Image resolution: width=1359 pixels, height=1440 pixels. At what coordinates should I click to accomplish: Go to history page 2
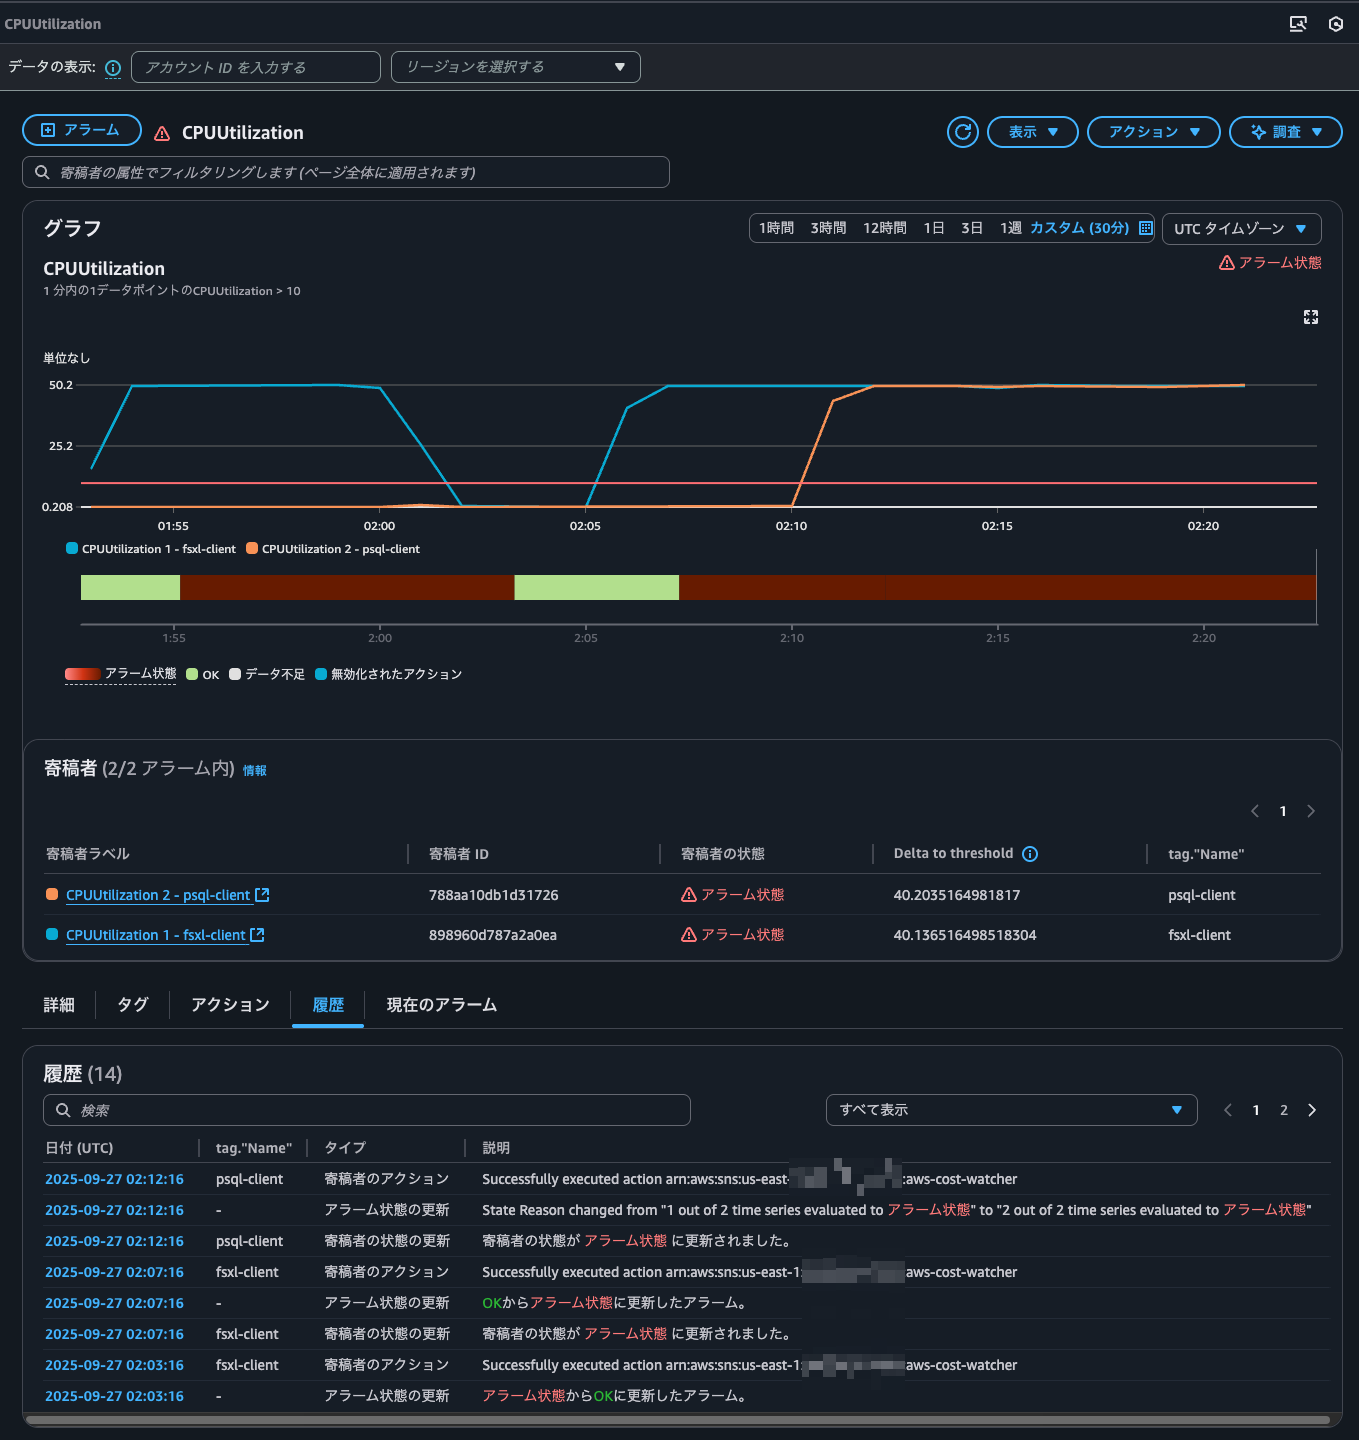[1284, 1110]
